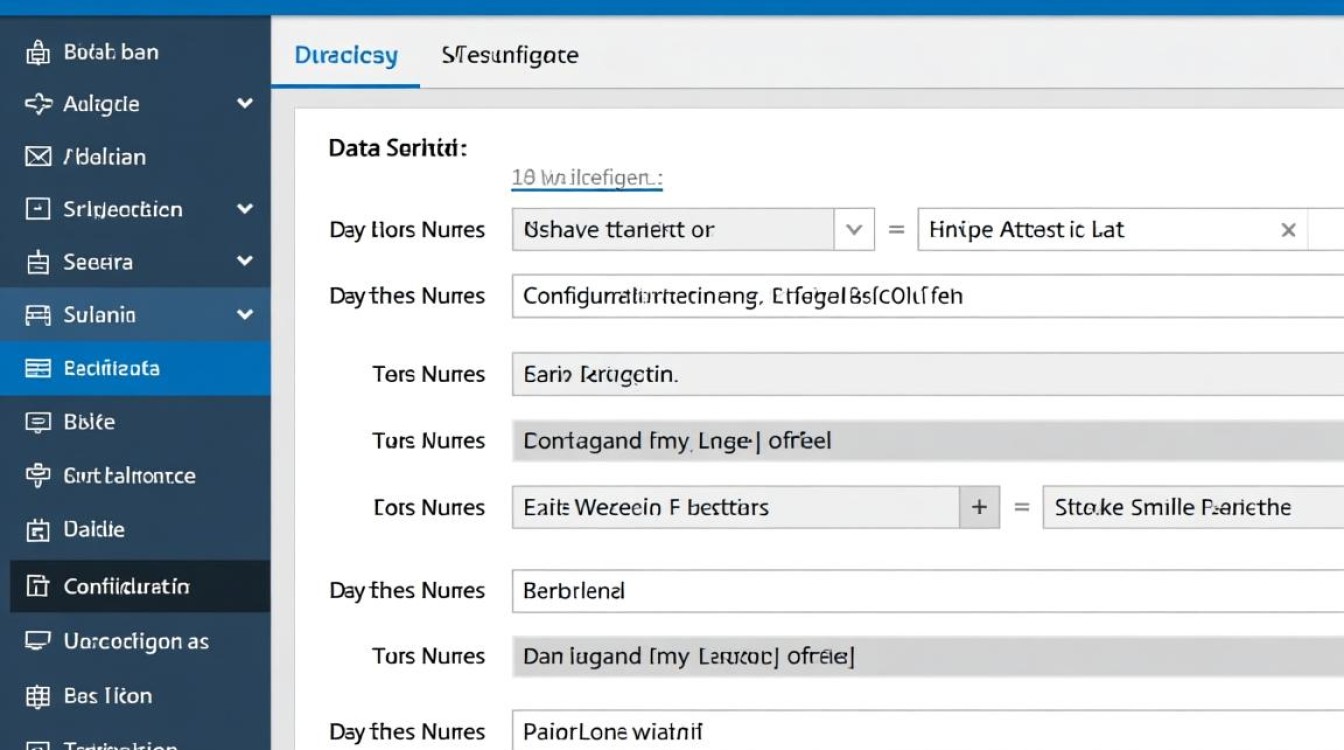
Task: Open the Bshave ttanertt or dropdown
Action: coord(853,230)
